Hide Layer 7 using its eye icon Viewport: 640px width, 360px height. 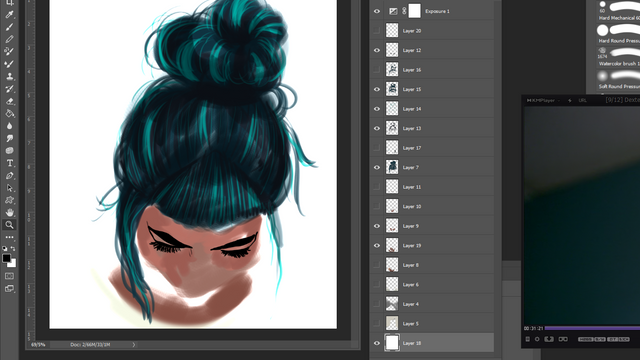click(x=377, y=167)
